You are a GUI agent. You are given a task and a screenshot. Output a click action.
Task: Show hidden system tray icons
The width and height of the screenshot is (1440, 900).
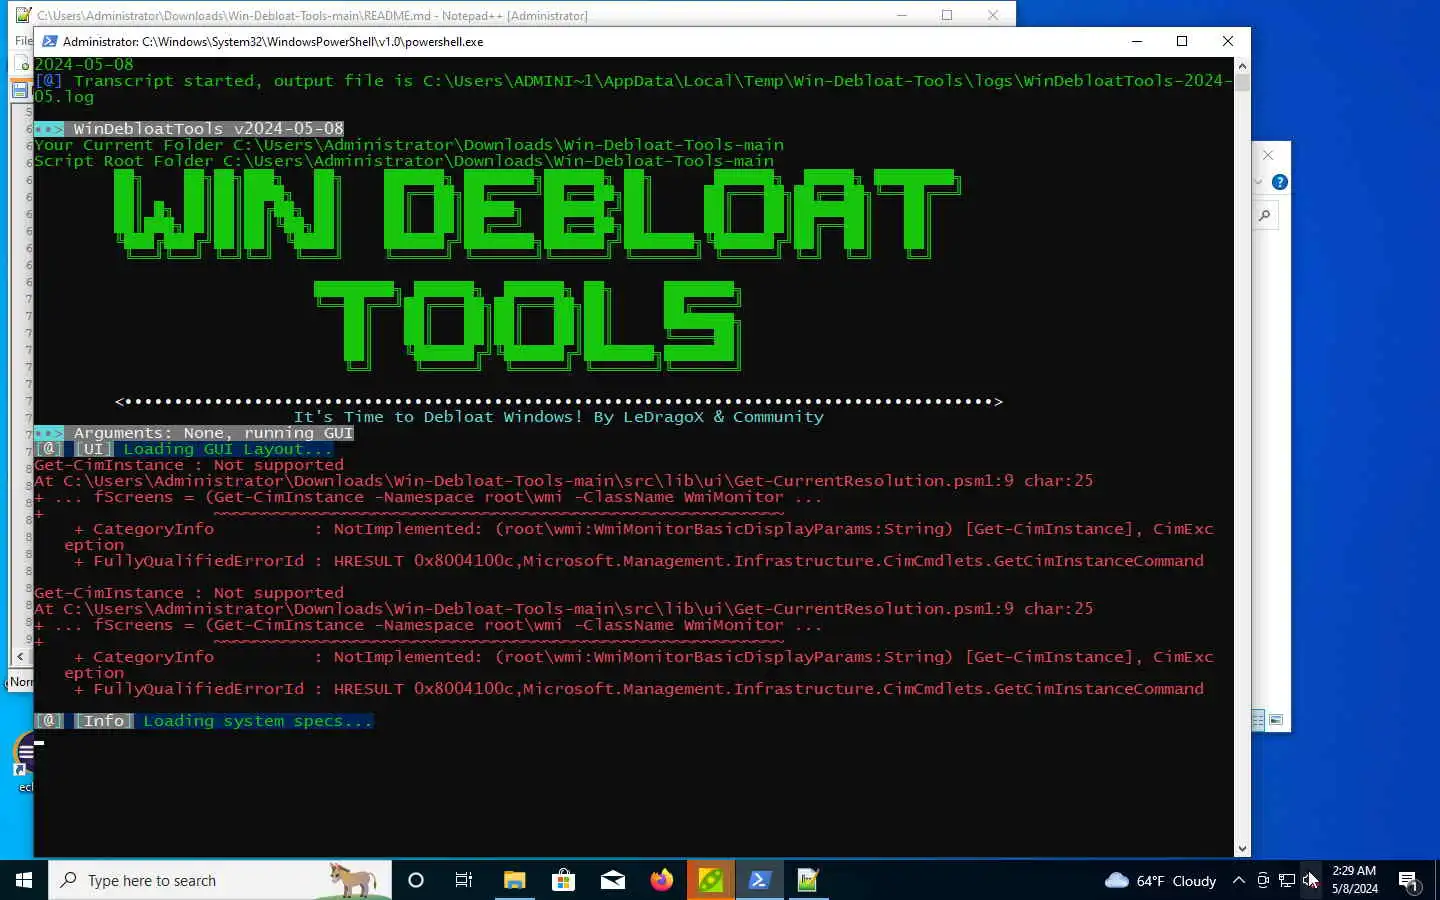pyautogui.click(x=1239, y=880)
